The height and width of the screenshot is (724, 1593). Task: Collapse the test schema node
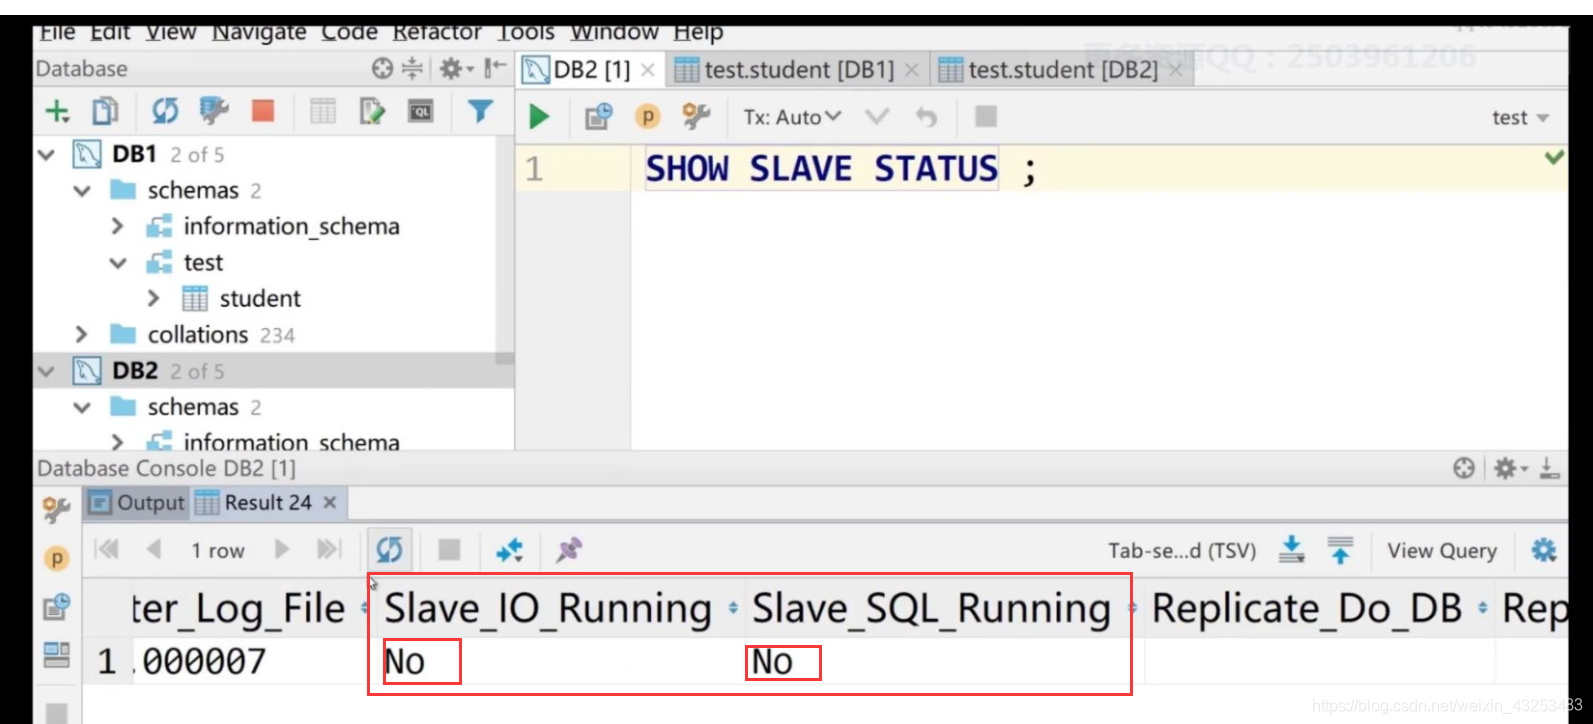(118, 263)
